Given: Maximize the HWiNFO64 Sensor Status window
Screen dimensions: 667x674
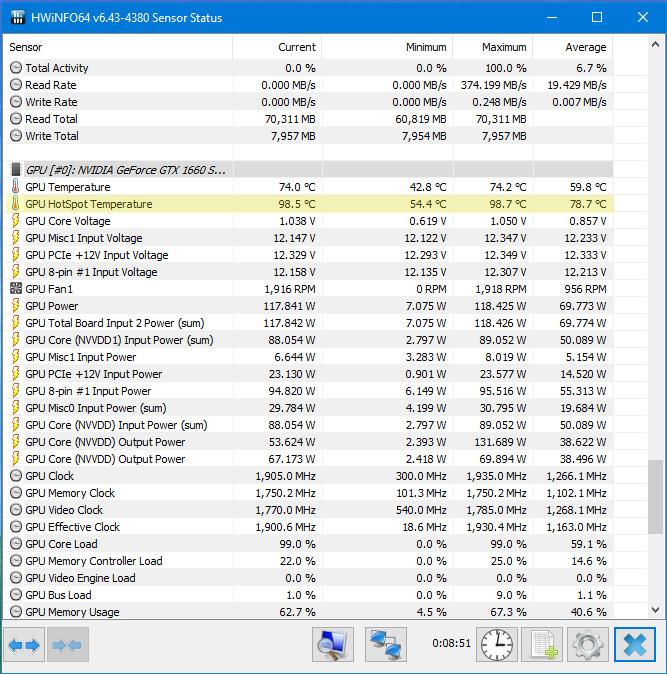Looking at the screenshot, I should (597, 18).
